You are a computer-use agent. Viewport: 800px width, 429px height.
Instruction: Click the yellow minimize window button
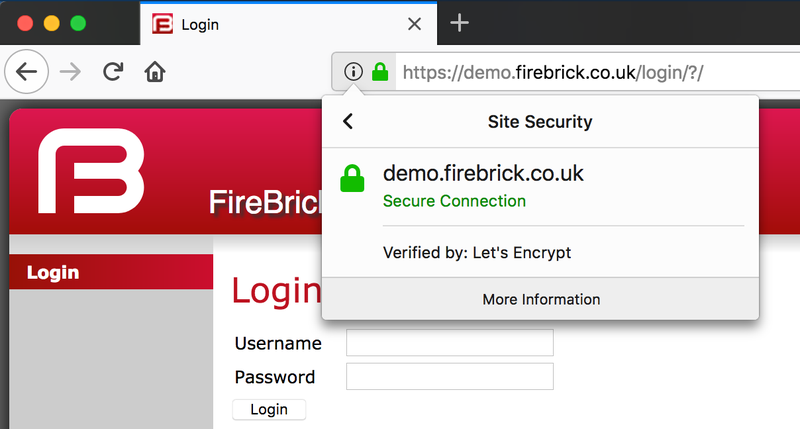pos(52,23)
